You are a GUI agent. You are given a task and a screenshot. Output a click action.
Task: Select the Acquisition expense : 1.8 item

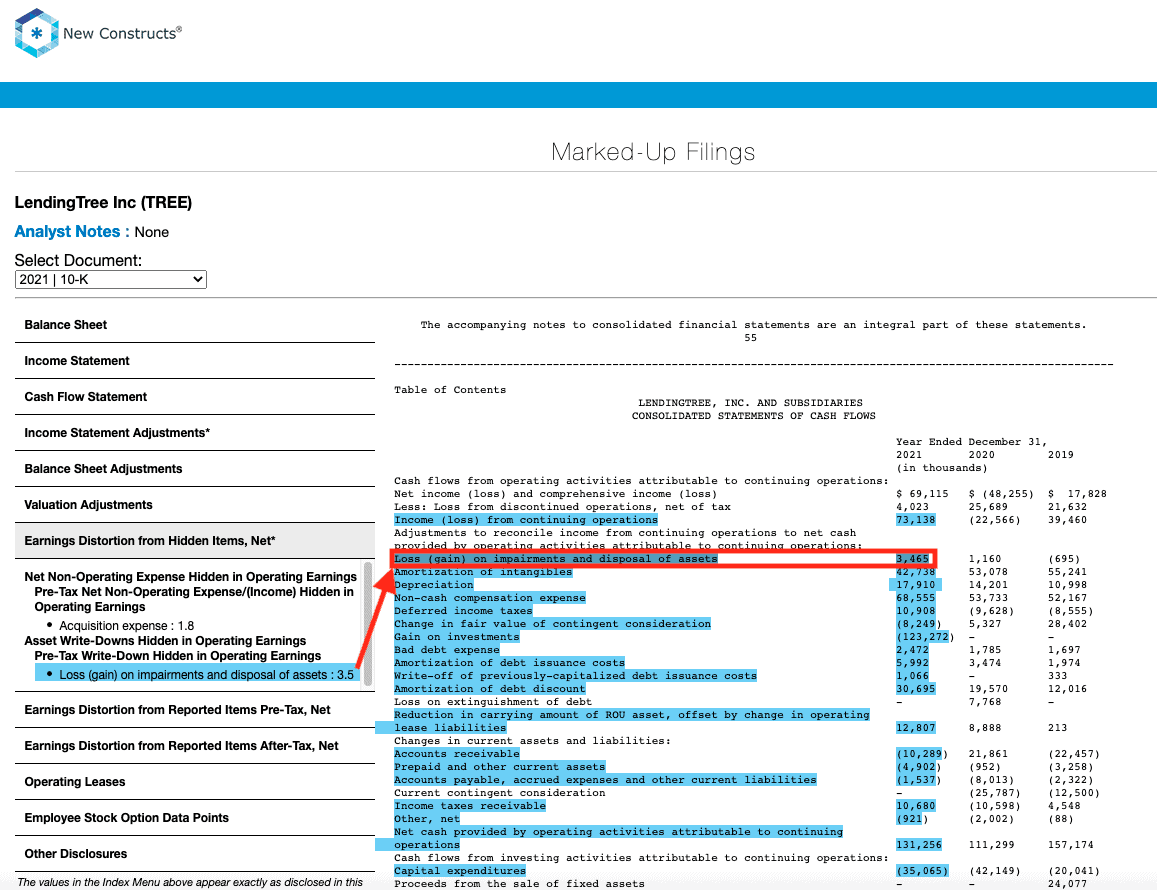coord(126,626)
